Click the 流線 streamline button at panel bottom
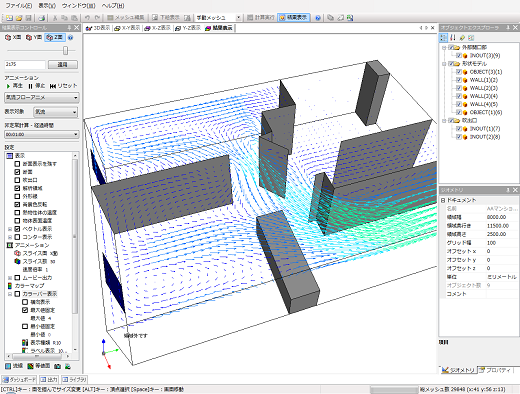The height and width of the screenshot is (394, 520). point(14,366)
